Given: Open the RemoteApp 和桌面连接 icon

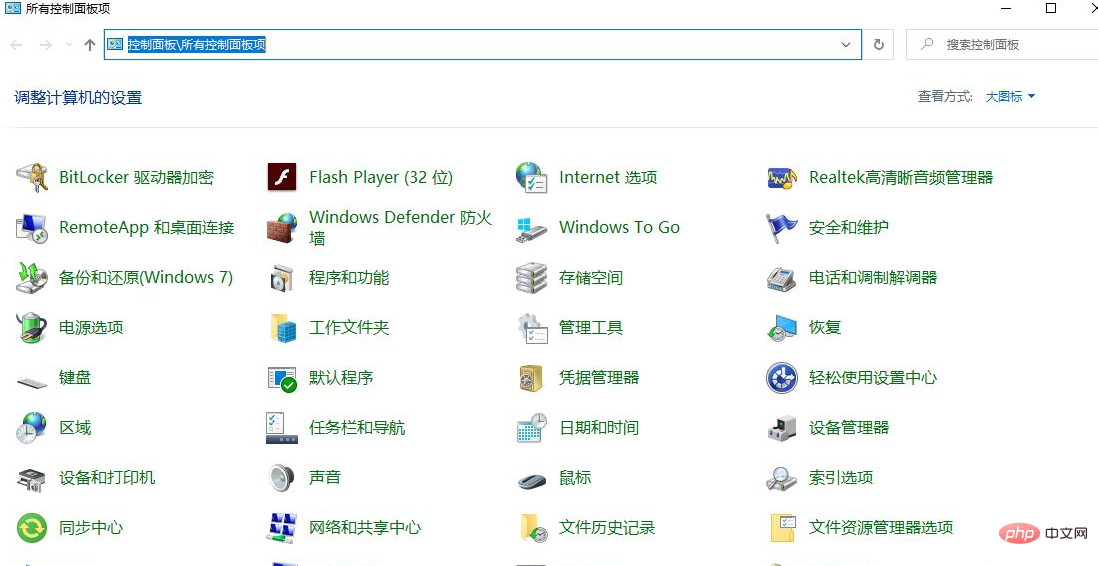Looking at the screenshot, I should click(x=32, y=228).
